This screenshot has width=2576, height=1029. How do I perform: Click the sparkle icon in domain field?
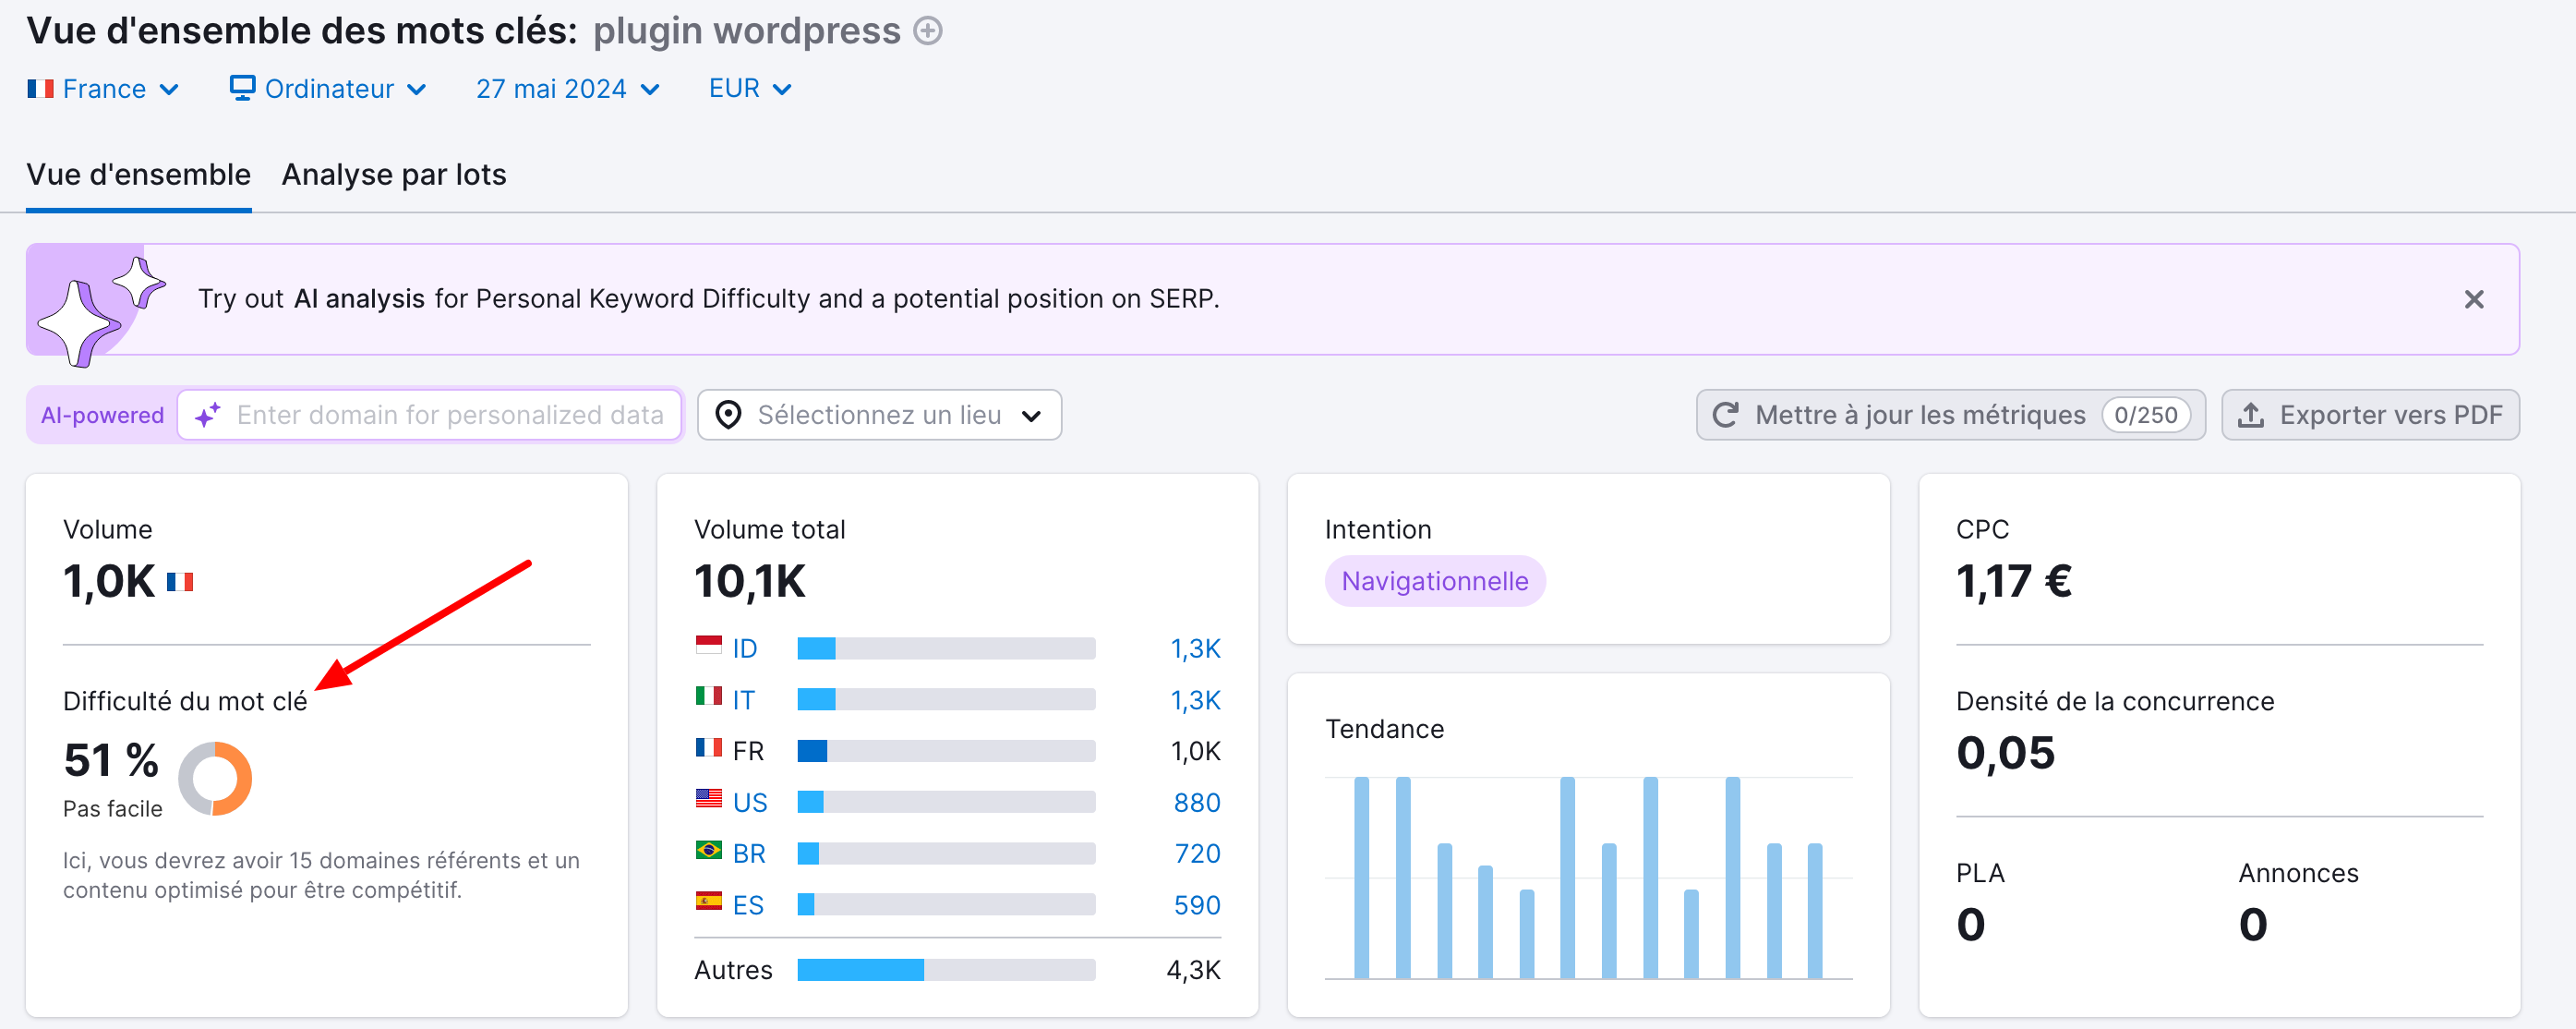click(x=207, y=415)
